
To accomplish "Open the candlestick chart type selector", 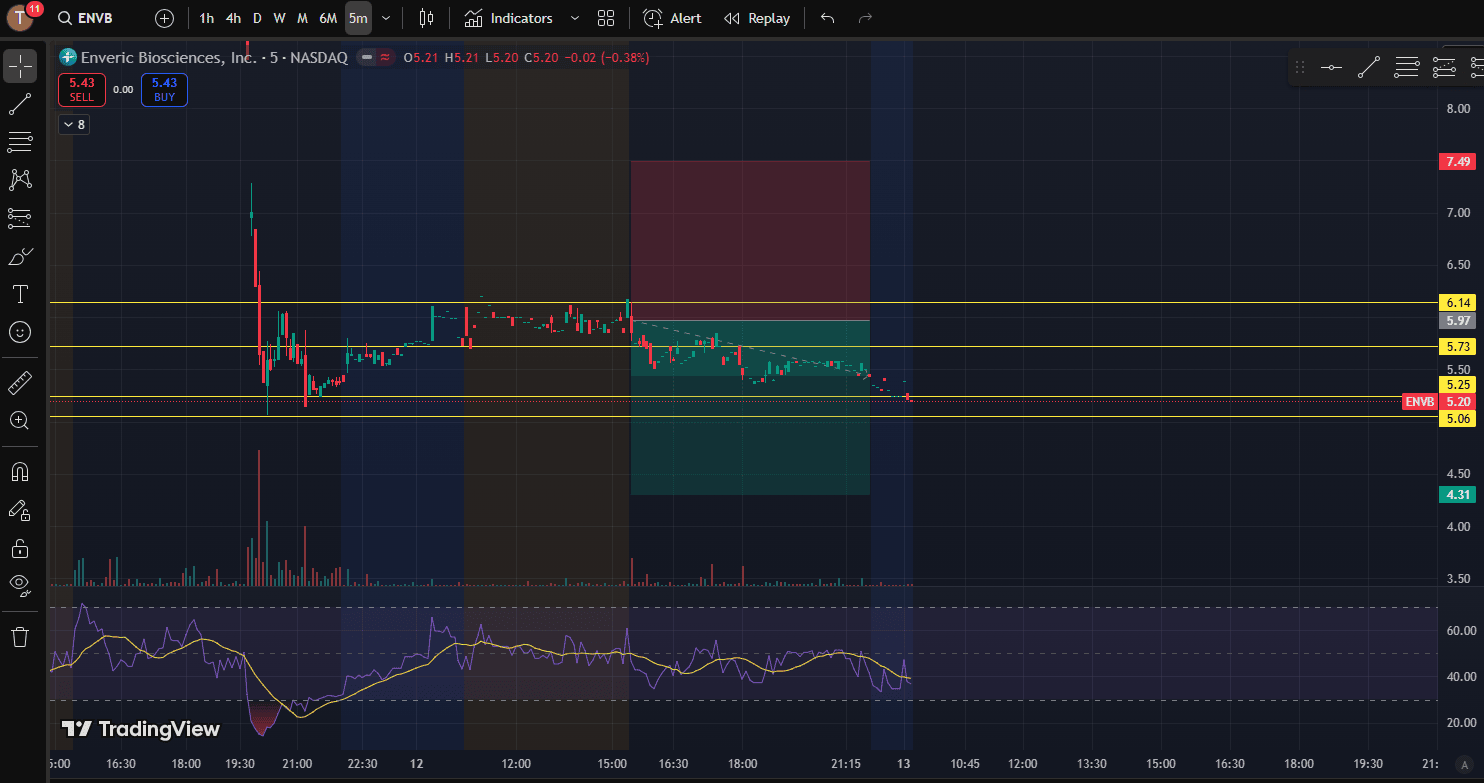I will point(427,18).
